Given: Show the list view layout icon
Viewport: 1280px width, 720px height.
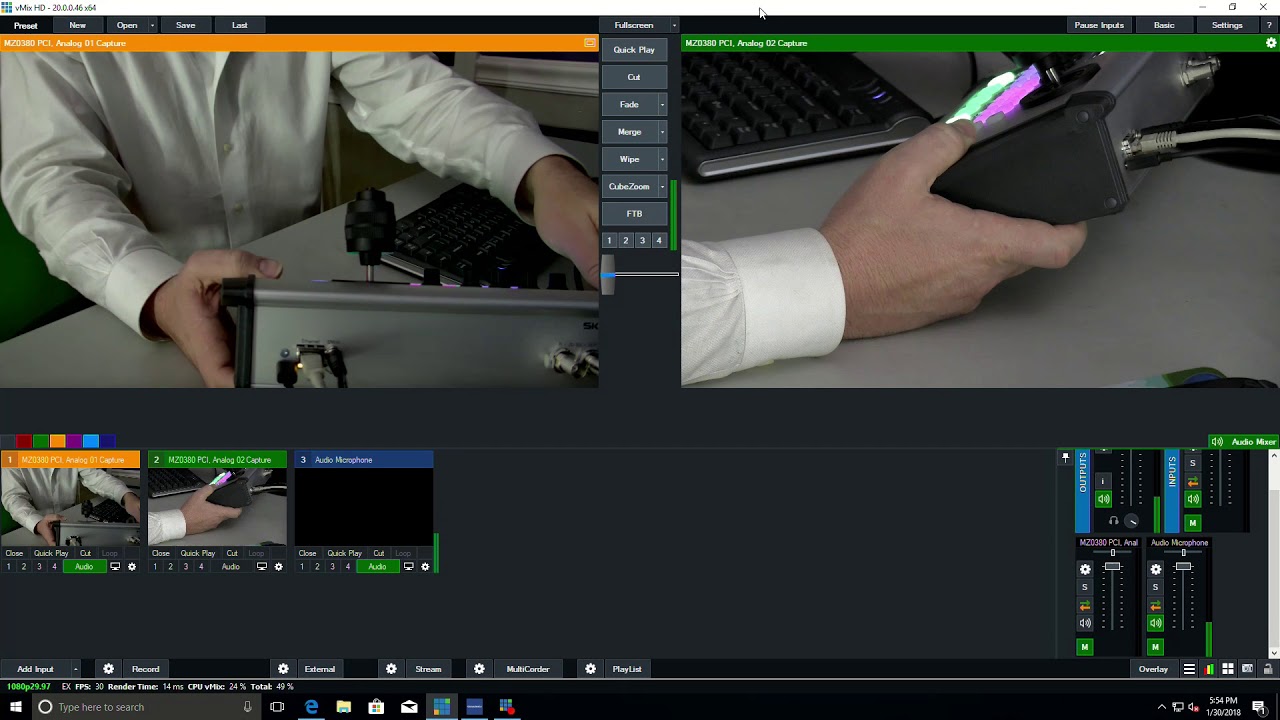Looking at the screenshot, I should pos(1189,669).
